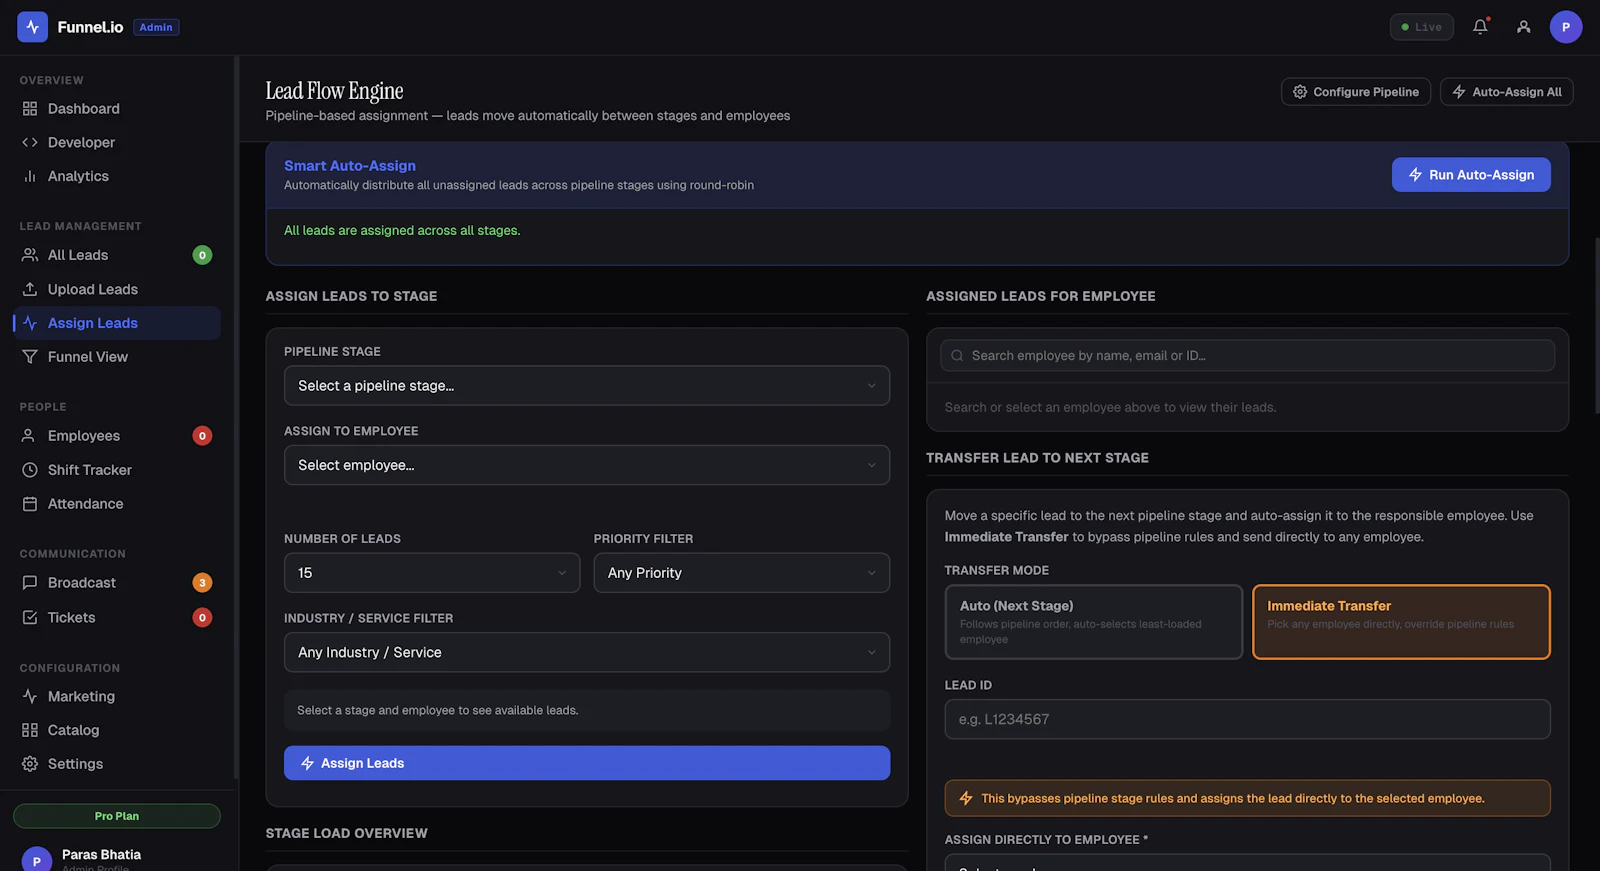The height and width of the screenshot is (871, 1600).
Task: Go to Dashboard in sidebar
Action: (x=117, y=109)
